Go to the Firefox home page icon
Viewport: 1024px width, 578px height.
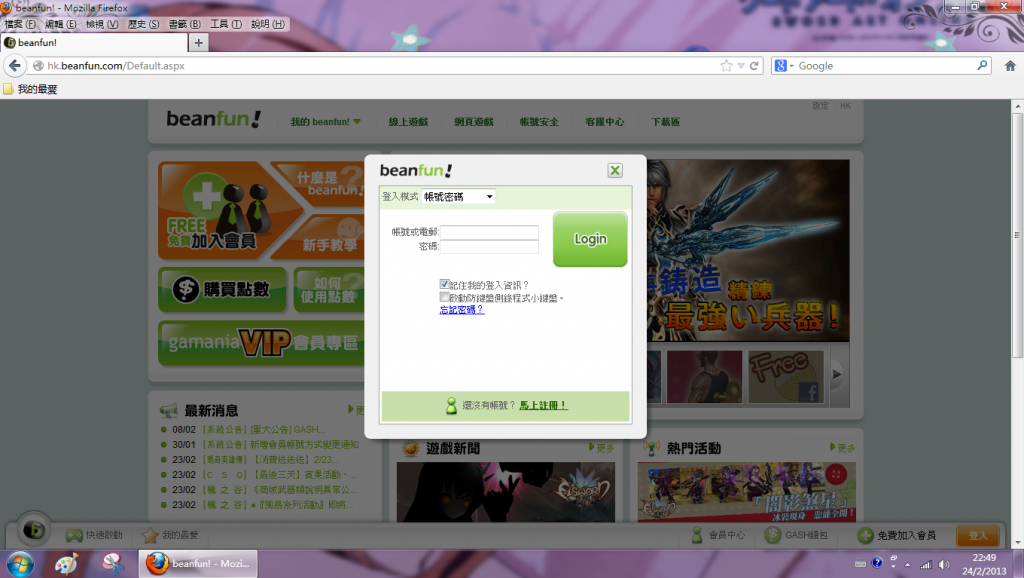[x=1010, y=66]
